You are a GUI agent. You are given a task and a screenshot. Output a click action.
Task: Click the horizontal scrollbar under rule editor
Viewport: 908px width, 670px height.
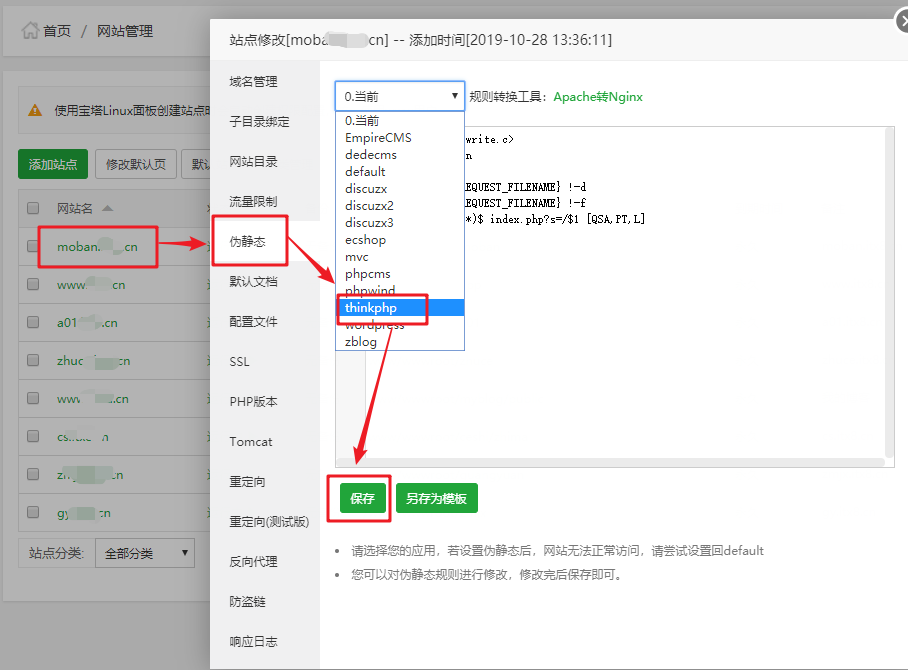(x=610, y=463)
